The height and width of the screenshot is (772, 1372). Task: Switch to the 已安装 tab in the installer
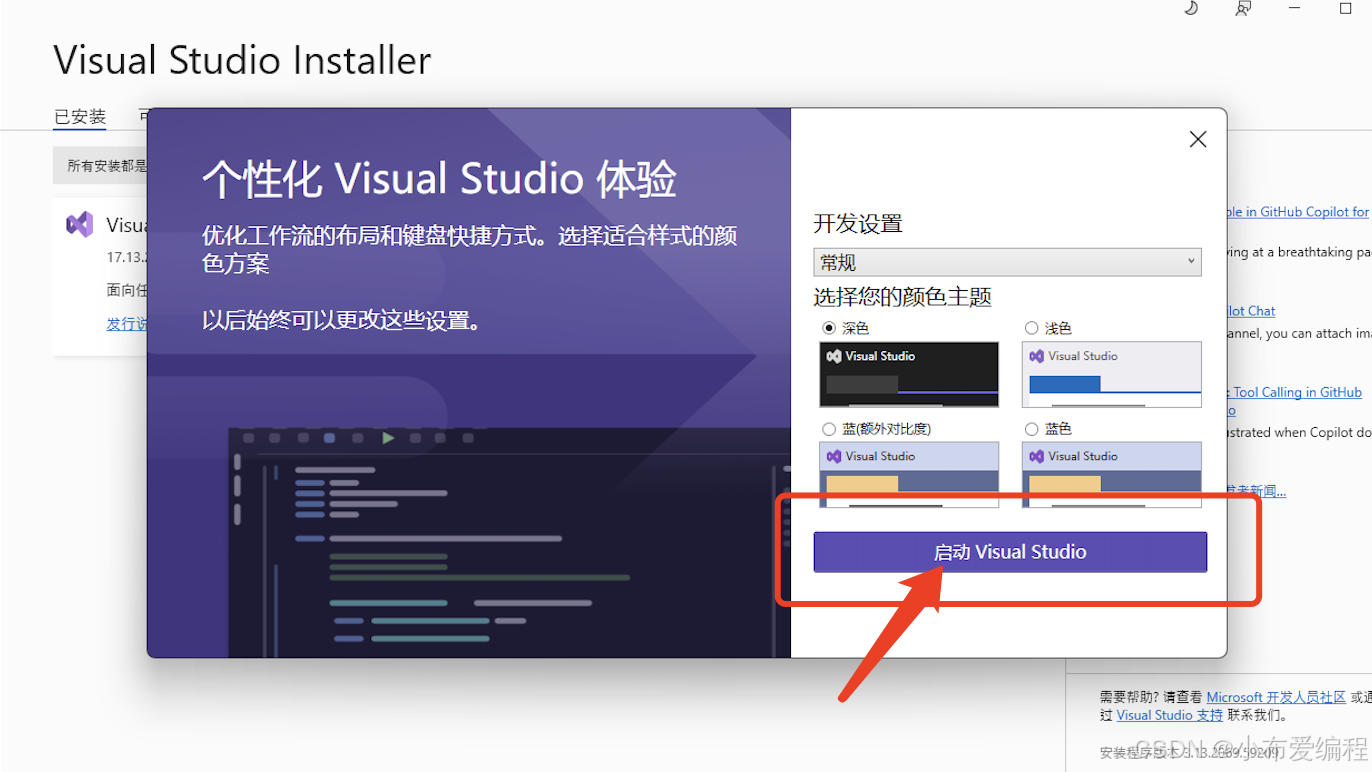coord(80,117)
